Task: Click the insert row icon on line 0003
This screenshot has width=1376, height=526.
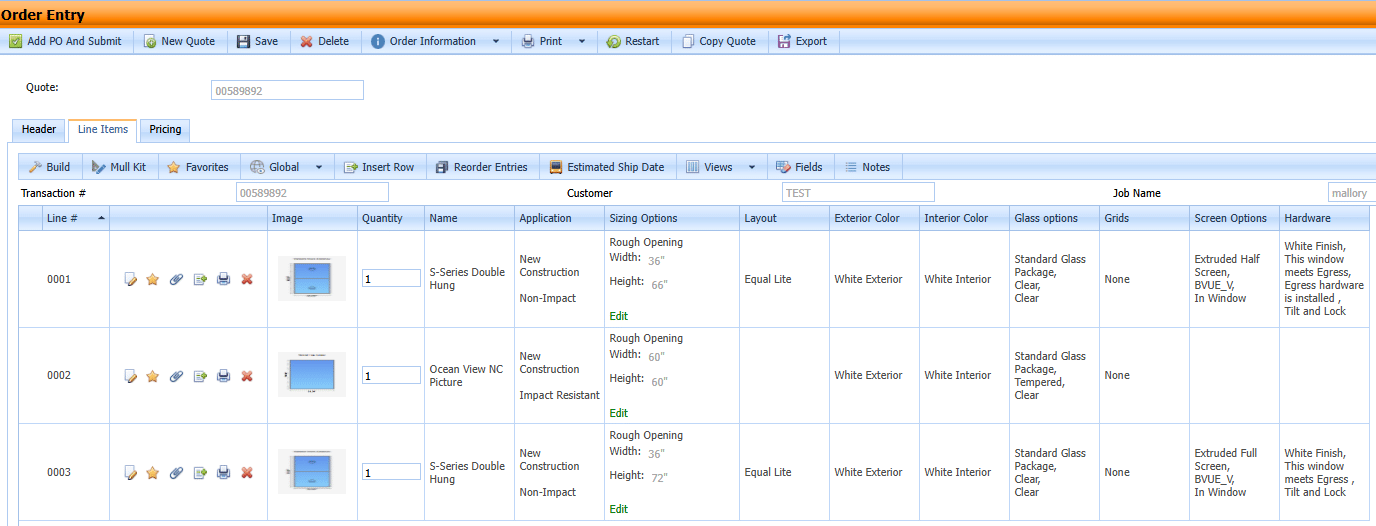Action: (x=200, y=473)
